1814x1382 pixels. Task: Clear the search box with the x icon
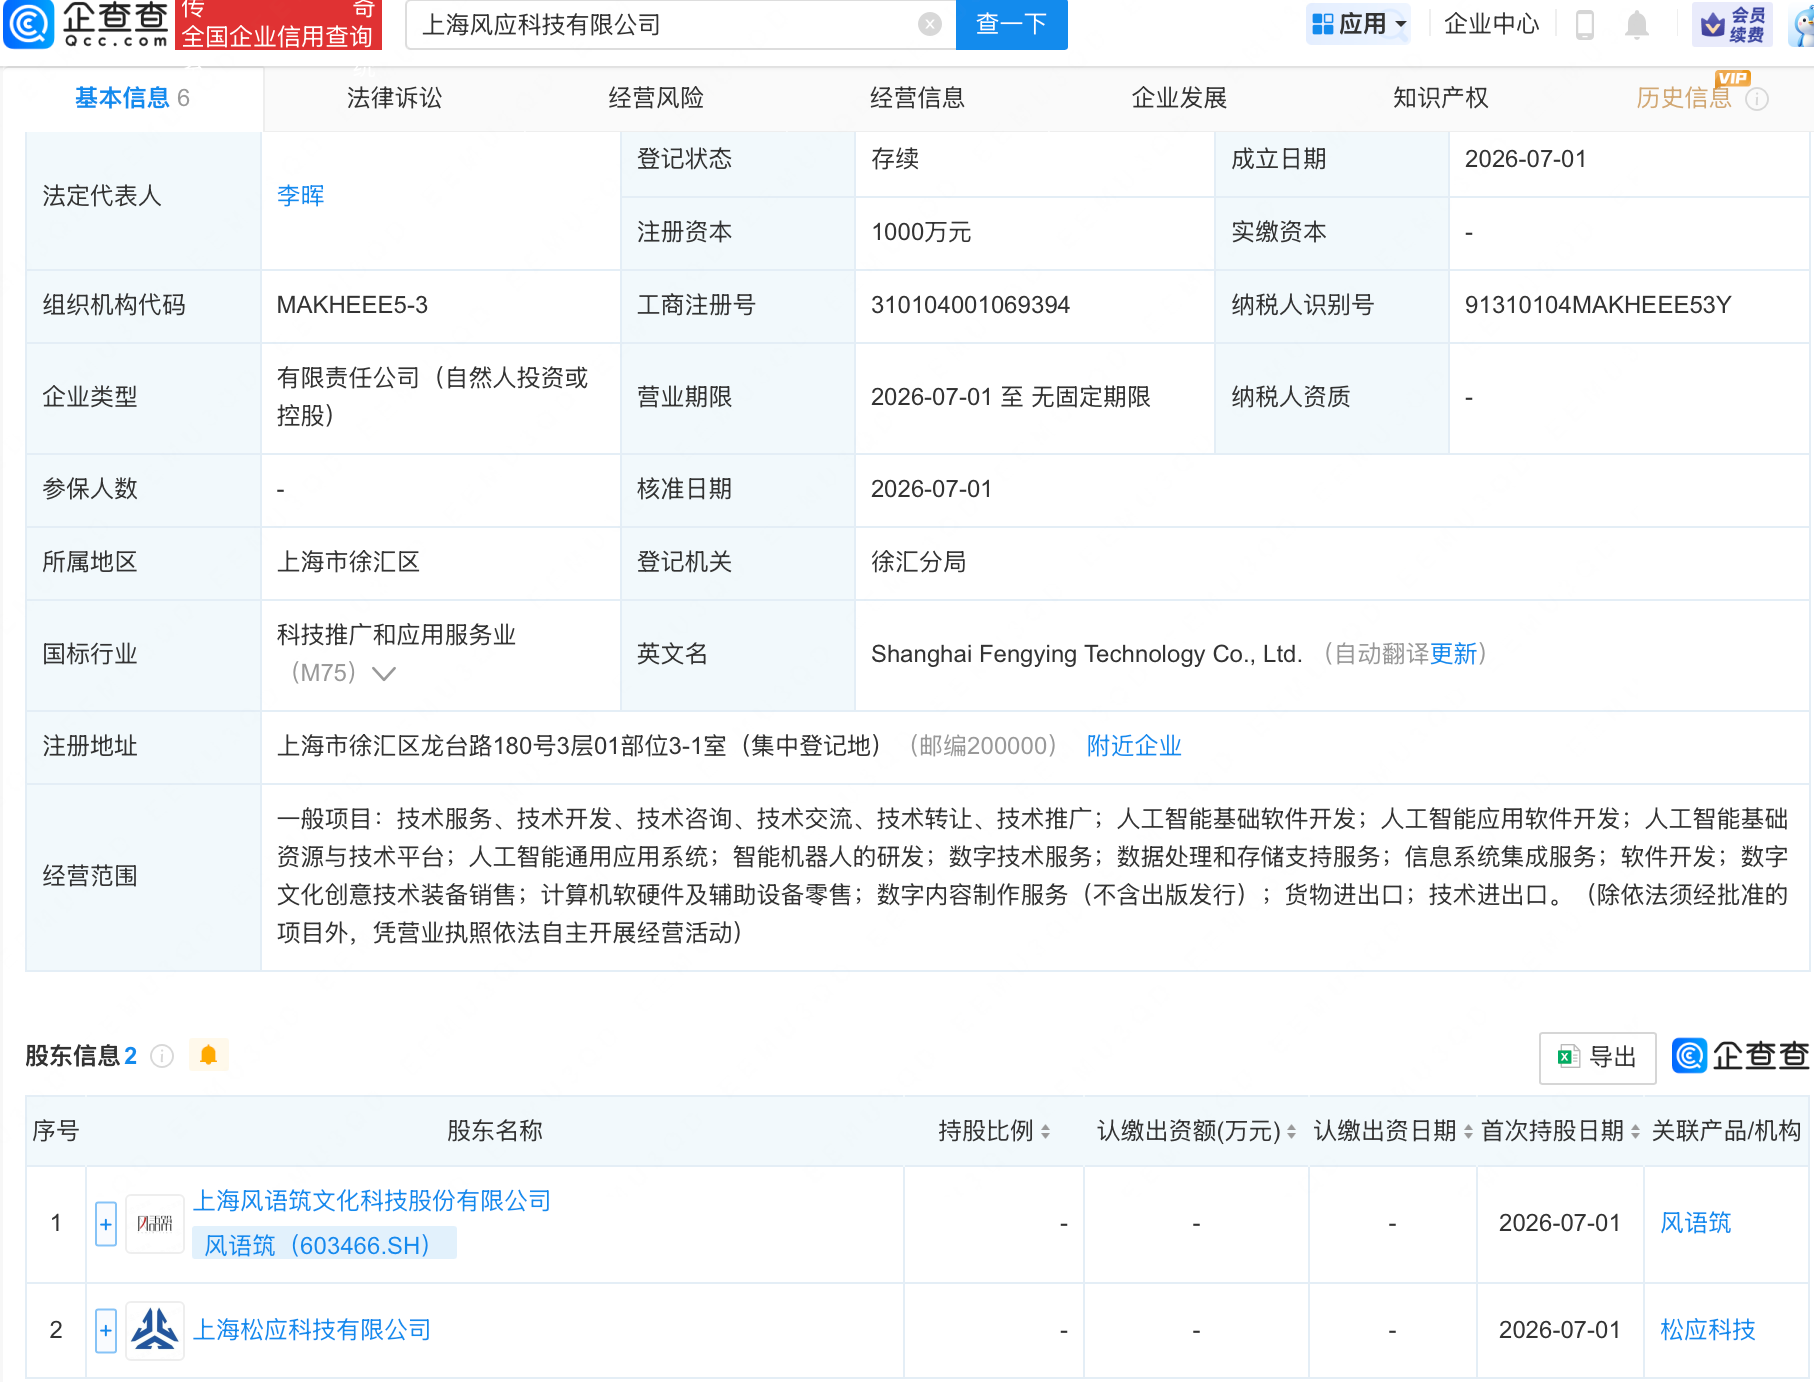tap(930, 24)
